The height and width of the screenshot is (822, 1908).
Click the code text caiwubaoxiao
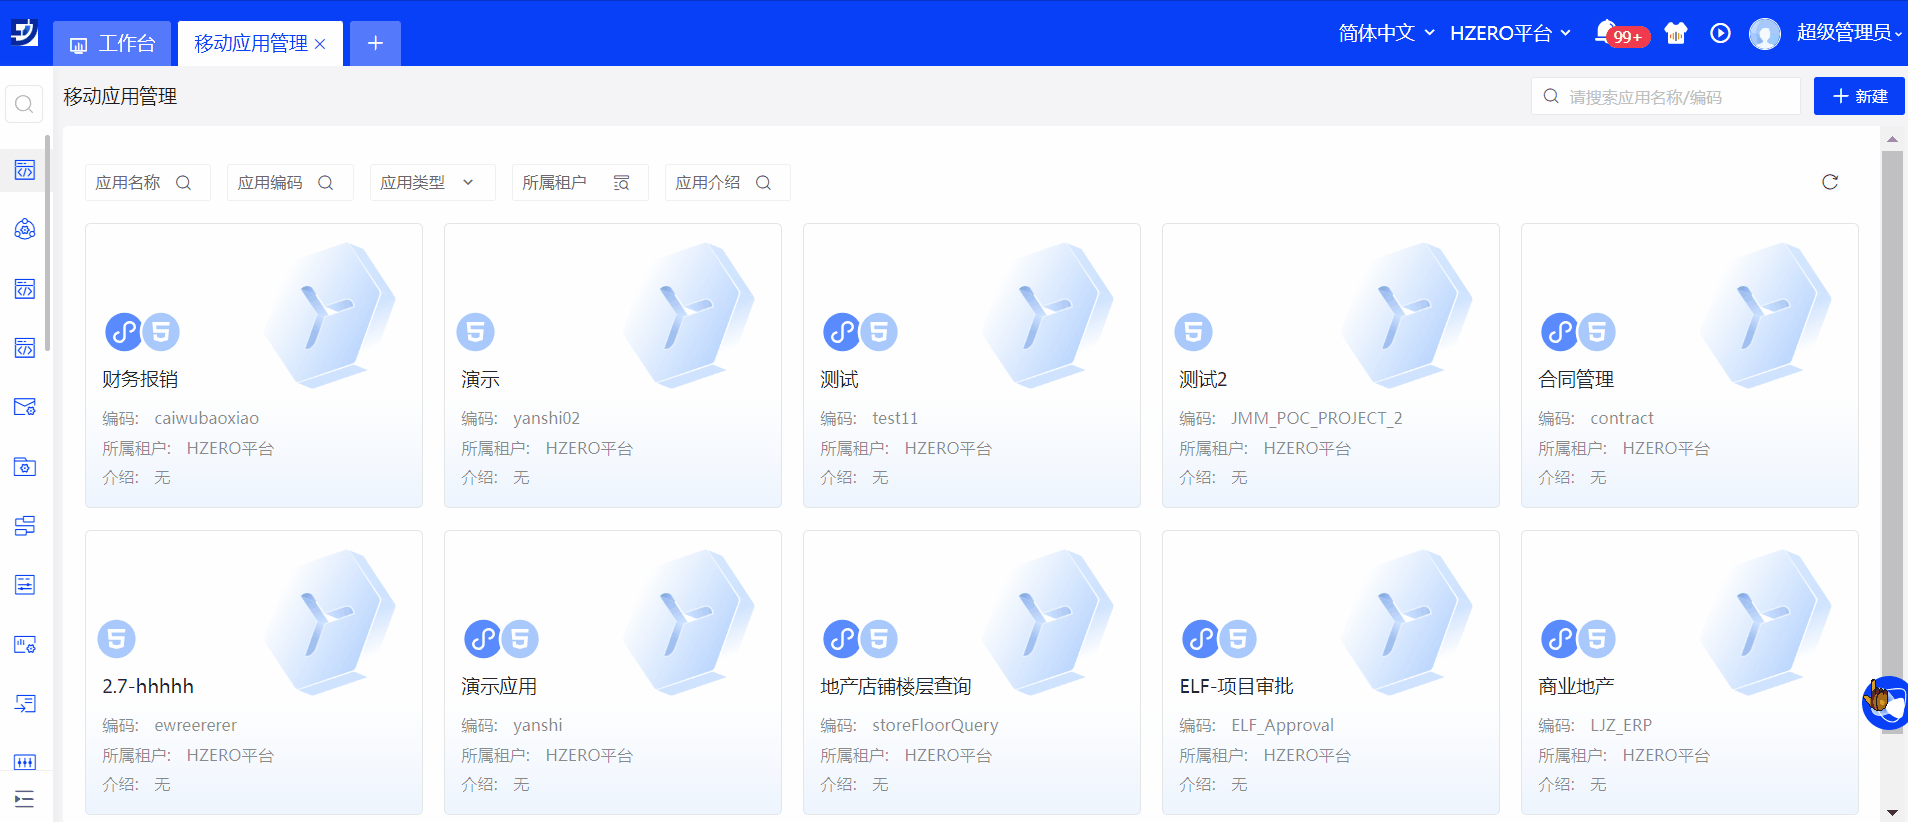[206, 418]
